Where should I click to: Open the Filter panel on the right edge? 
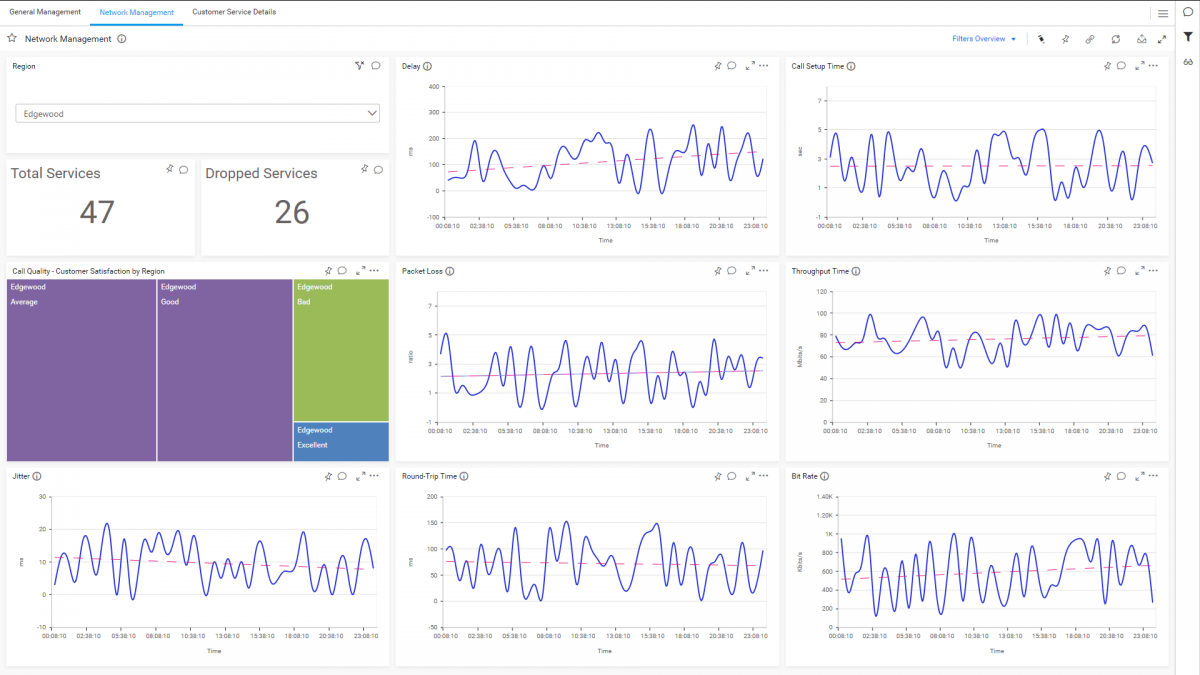point(1186,39)
